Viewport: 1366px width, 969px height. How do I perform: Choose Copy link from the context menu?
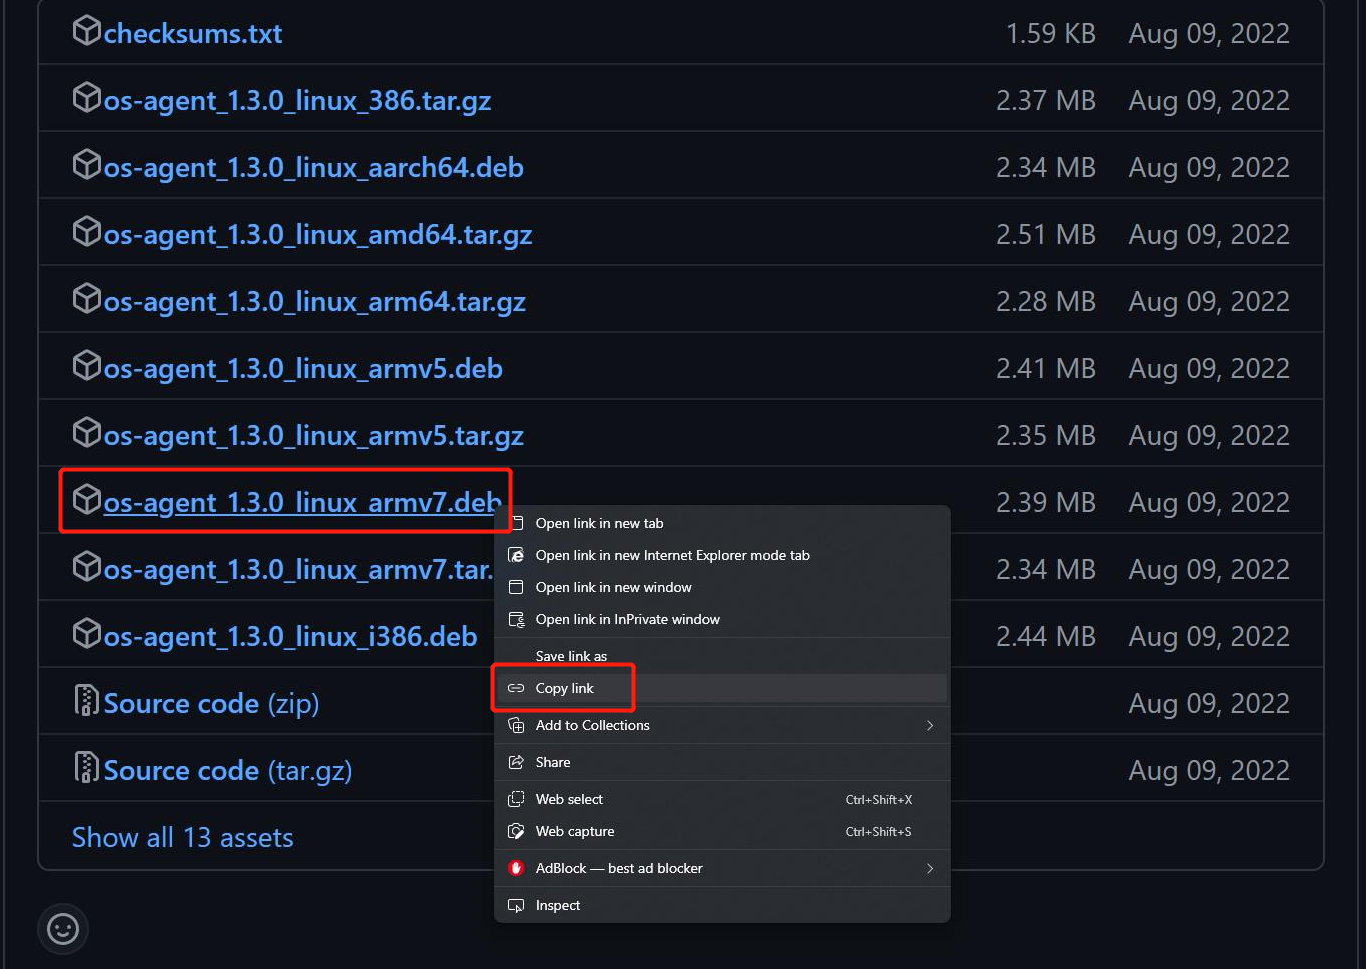point(722,688)
